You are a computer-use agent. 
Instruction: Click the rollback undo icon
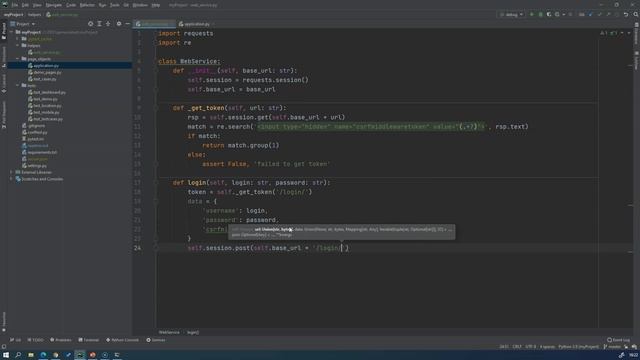pos(626,15)
